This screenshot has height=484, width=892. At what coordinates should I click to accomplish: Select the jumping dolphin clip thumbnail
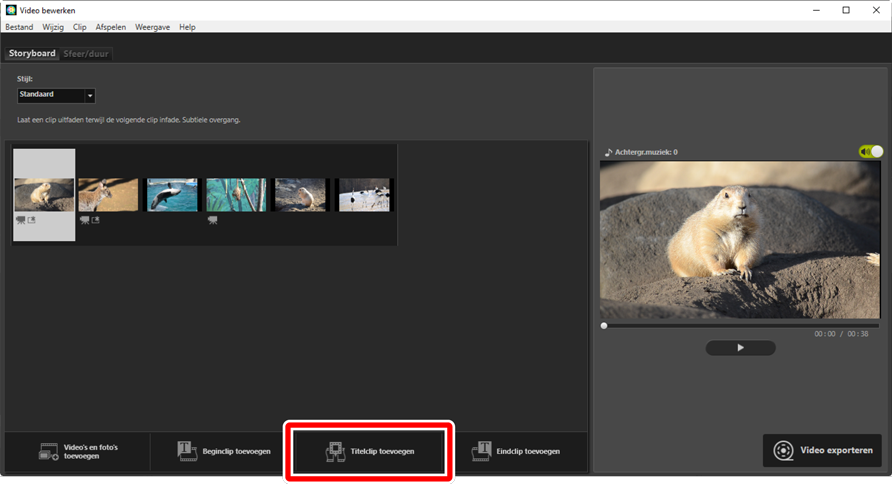click(x=172, y=195)
